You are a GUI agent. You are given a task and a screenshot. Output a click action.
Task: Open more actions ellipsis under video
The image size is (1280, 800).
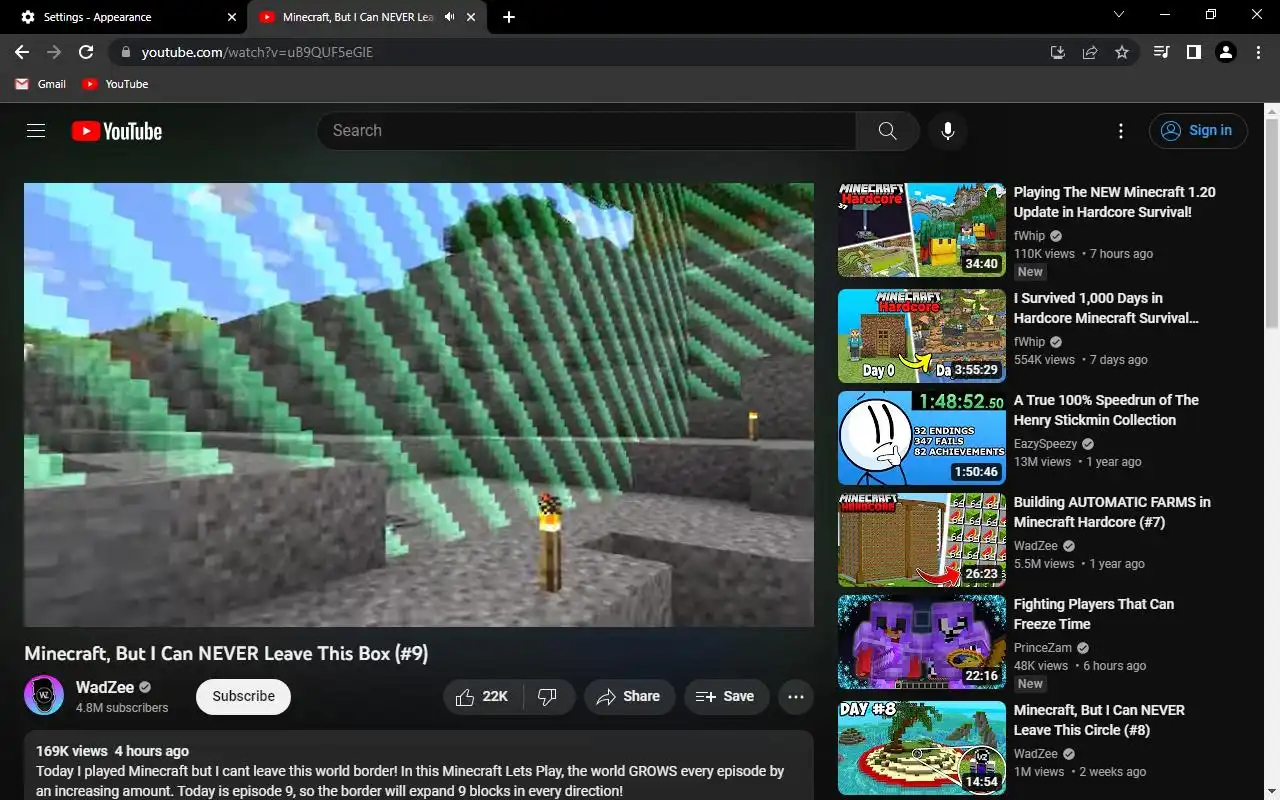pos(796,697)
